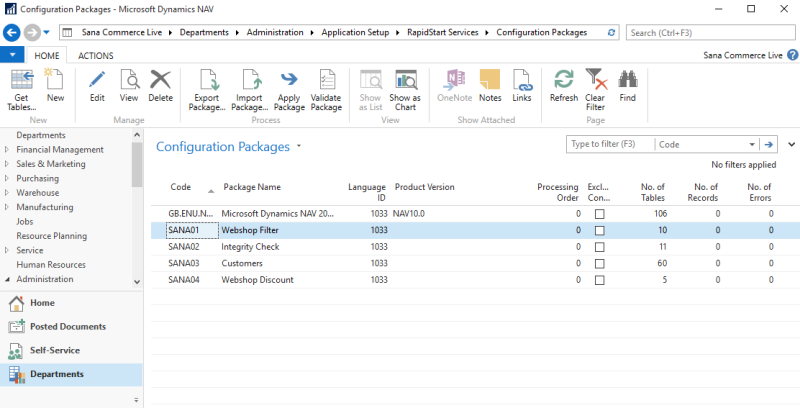Sort by Code column header

click(181, 187)
